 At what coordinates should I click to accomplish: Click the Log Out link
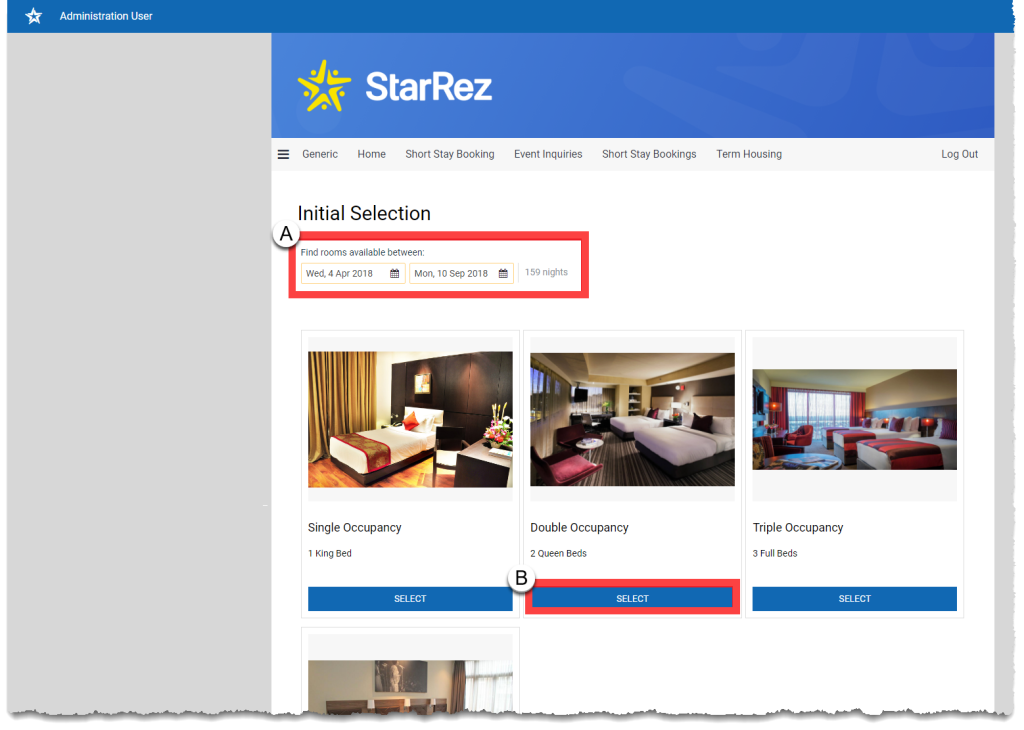pos(959,154)
